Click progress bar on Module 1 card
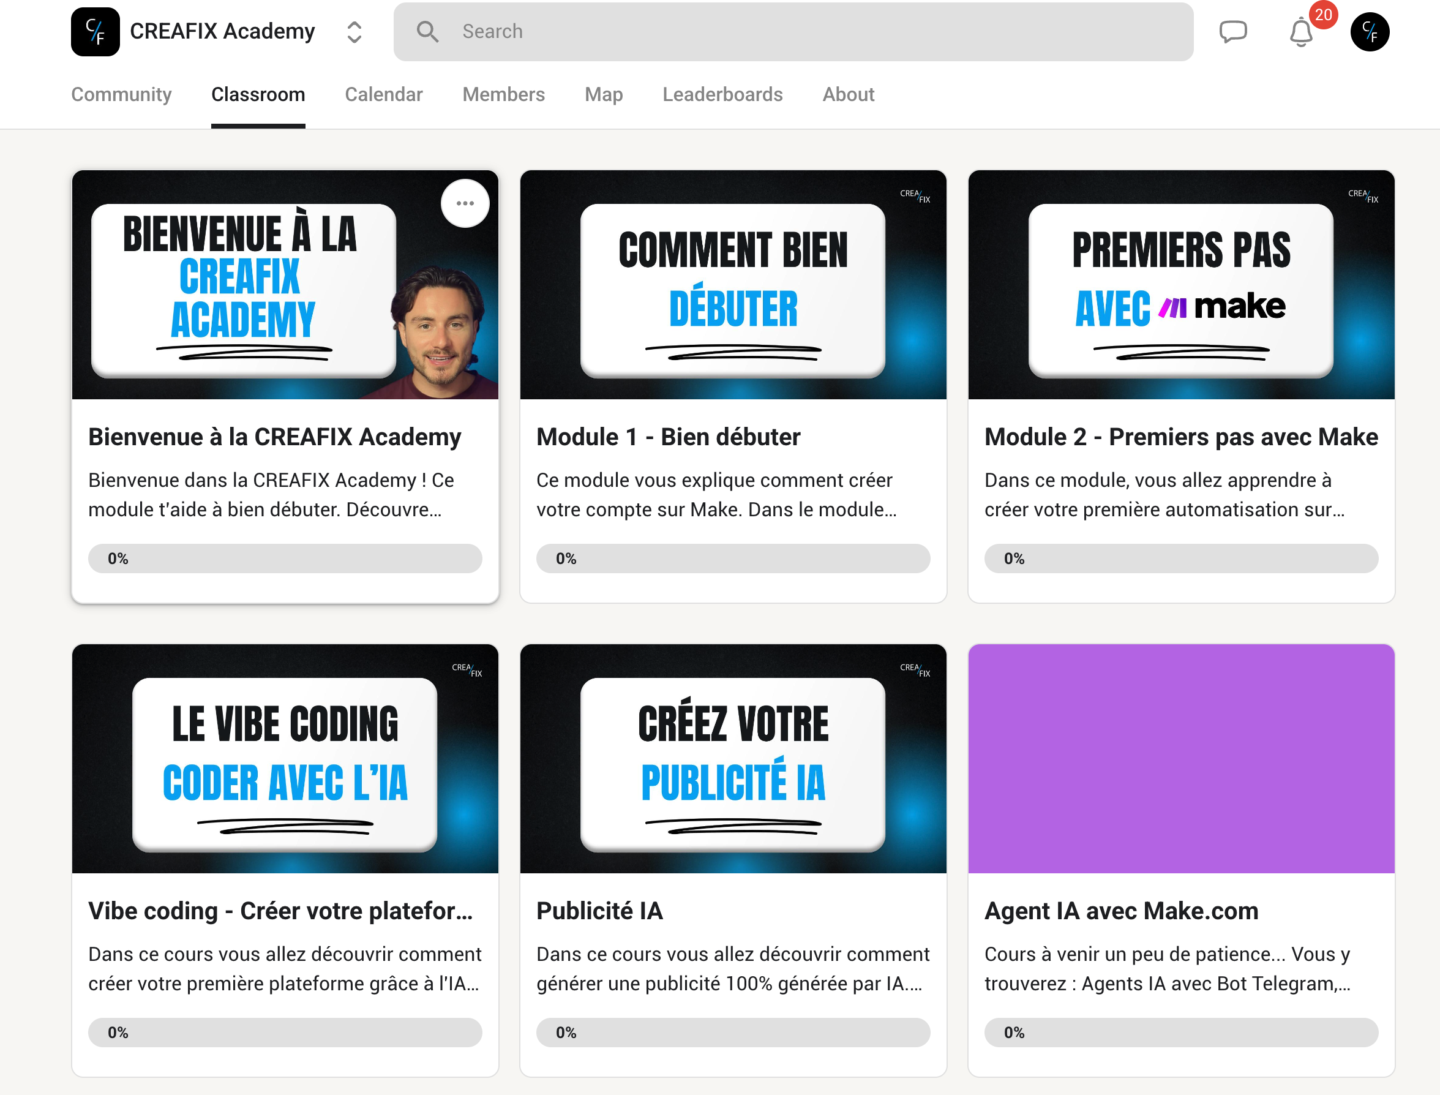The height and width of the screenshot is (1095, 1440). (x=733, y=559)
